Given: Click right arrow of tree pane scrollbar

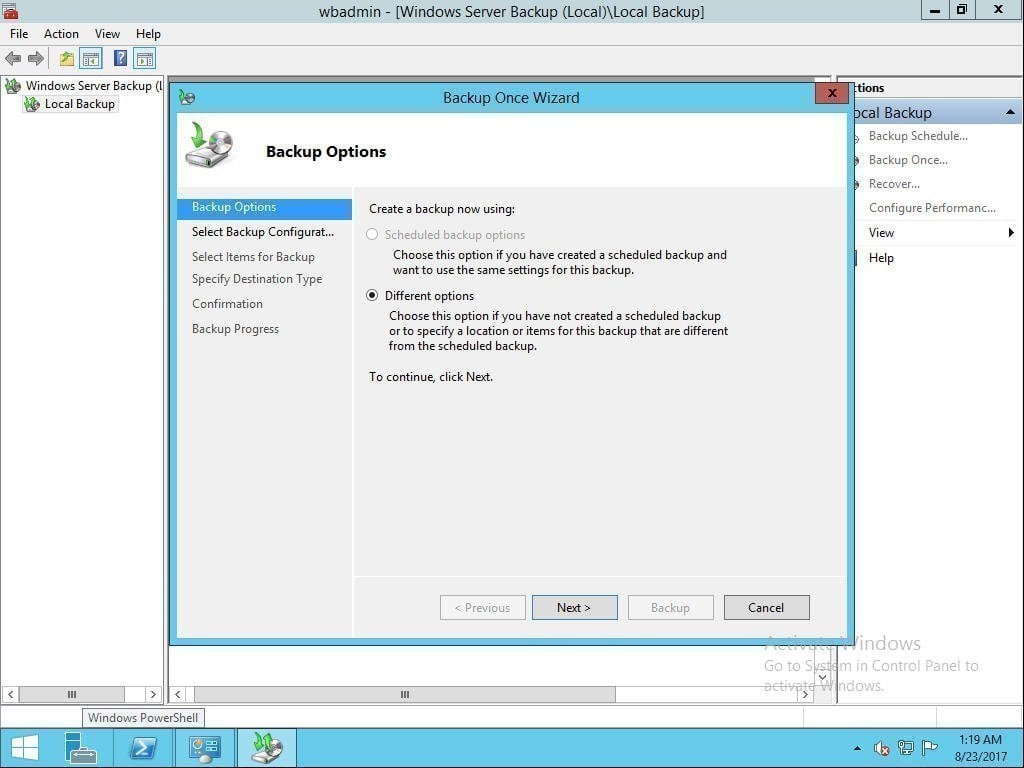Looking at the screenshot, I should 153,694.
